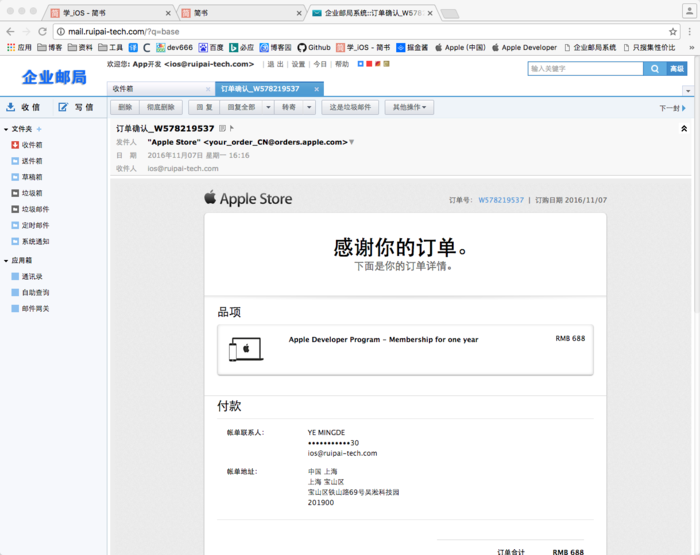Toggle the flag icon beside subject
Screen dimensions: 700x555
pyautogui.click(x=232, y=128)
